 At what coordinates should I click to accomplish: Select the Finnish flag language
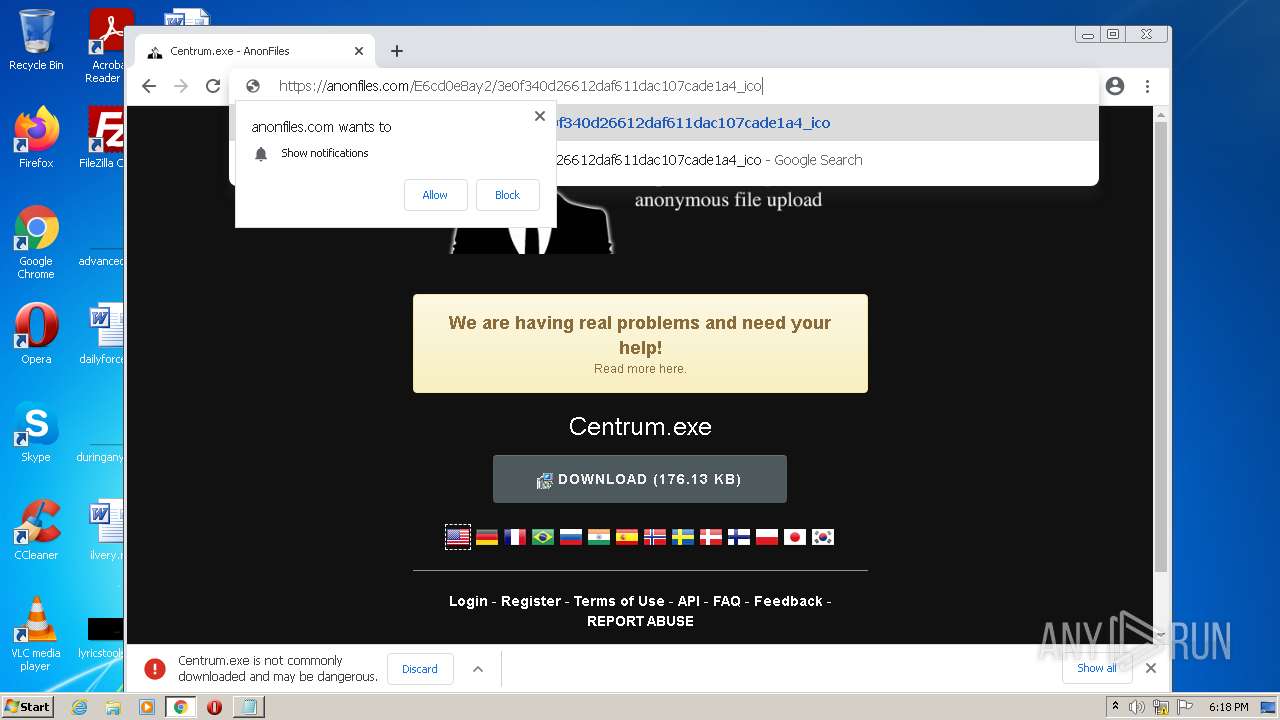(739, 537)
